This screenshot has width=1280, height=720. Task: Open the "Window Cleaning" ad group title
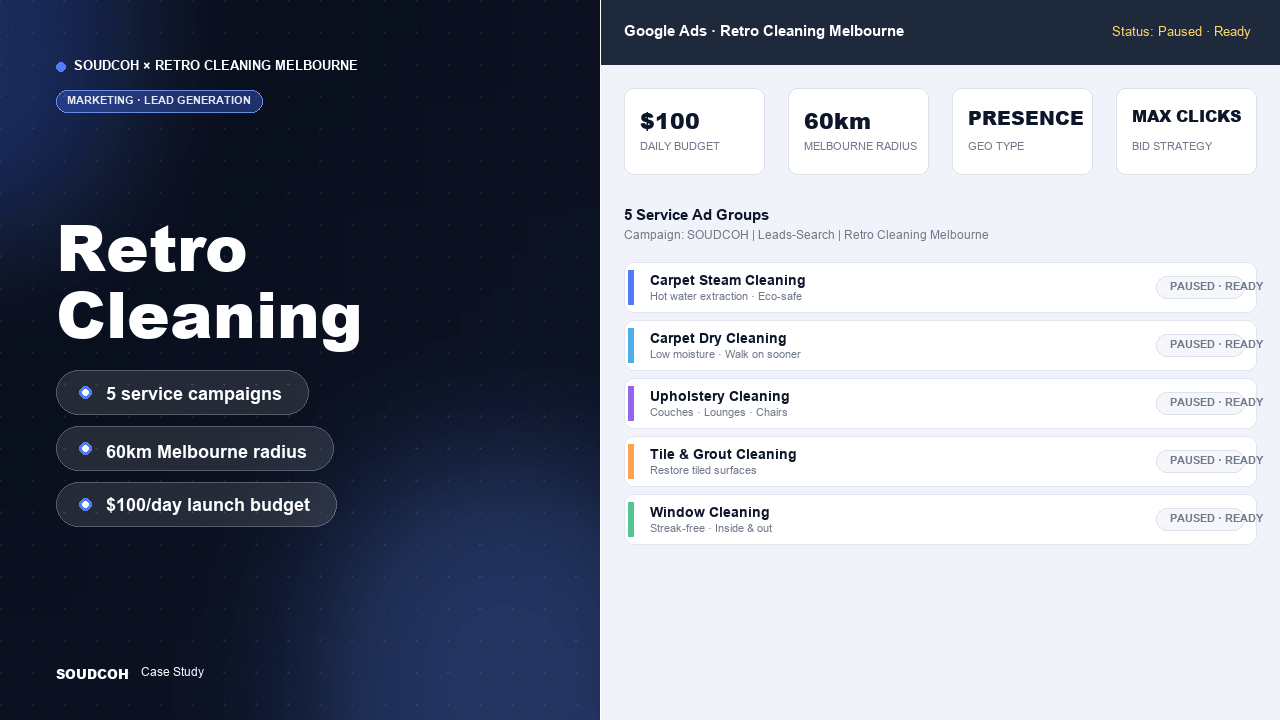pyautogui.click(x=710, y=512)
